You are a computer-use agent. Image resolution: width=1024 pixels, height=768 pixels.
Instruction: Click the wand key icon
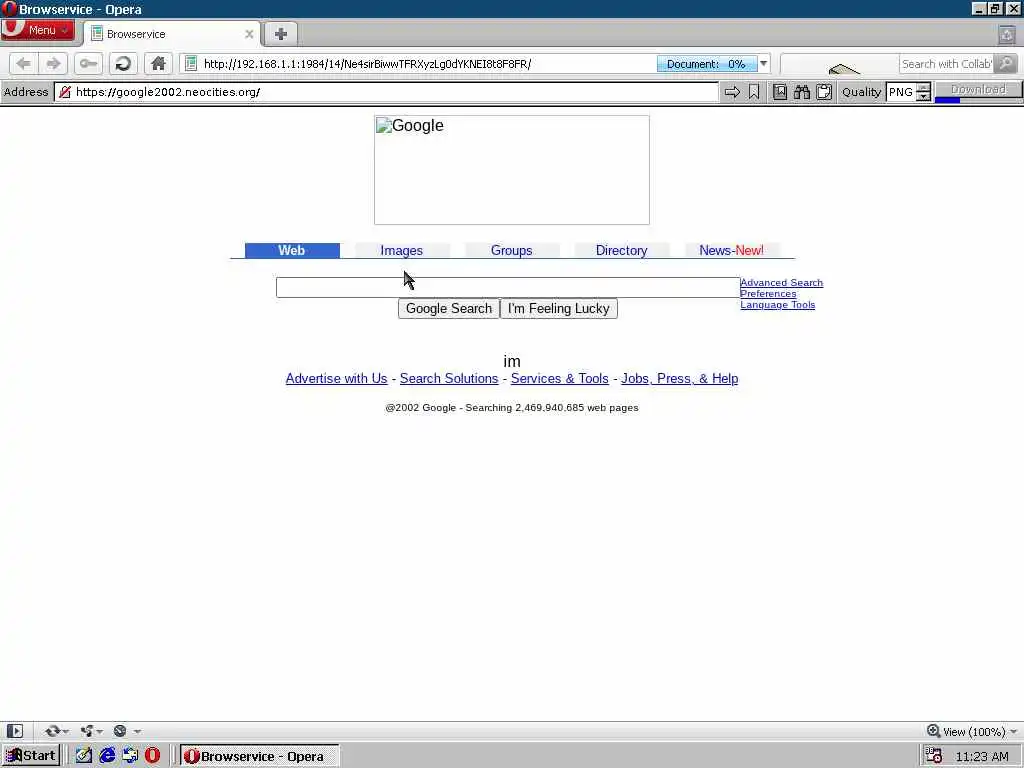(x=88, y=63)
